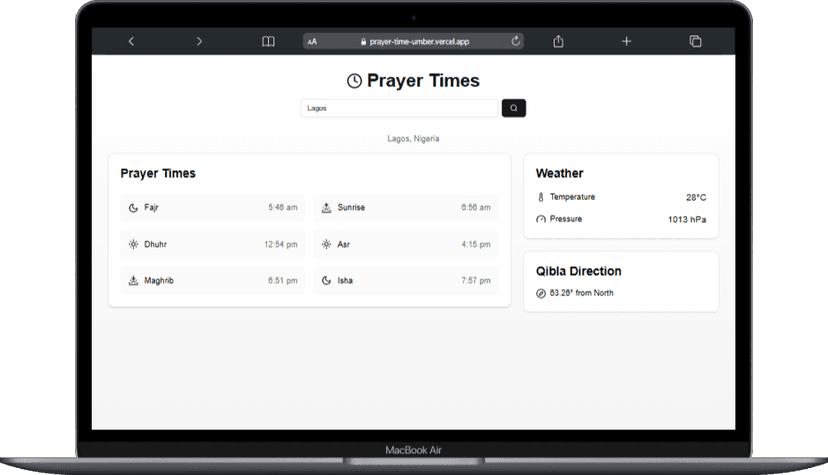Viewport: 828px width, 475px height.
Task: Open a new tab with plus icon
Action: pyautogui.click(x=626, y=41)
